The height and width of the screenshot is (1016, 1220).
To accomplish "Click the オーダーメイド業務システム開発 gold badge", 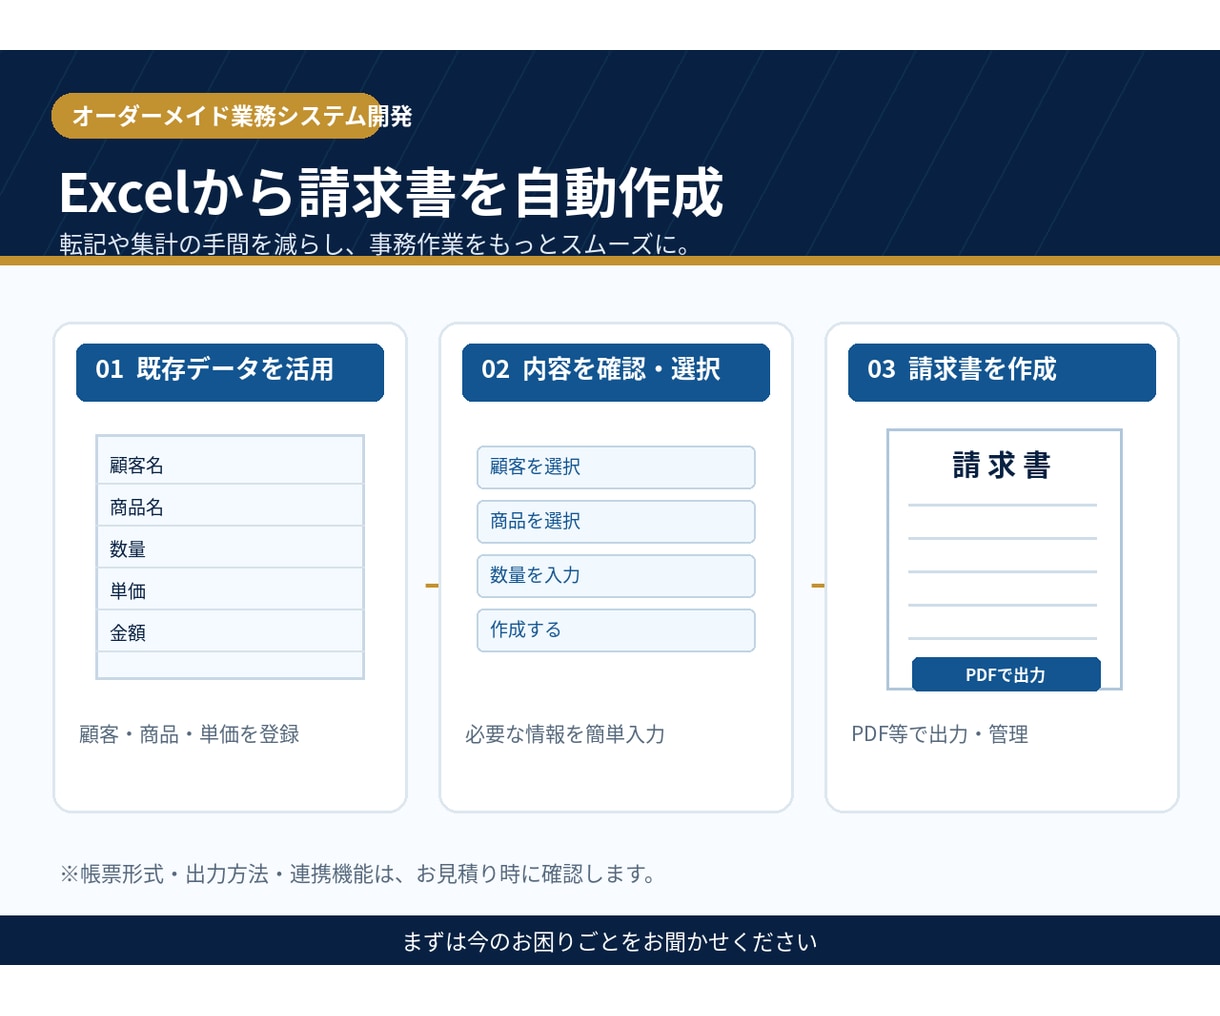I will tap(218, 116).
